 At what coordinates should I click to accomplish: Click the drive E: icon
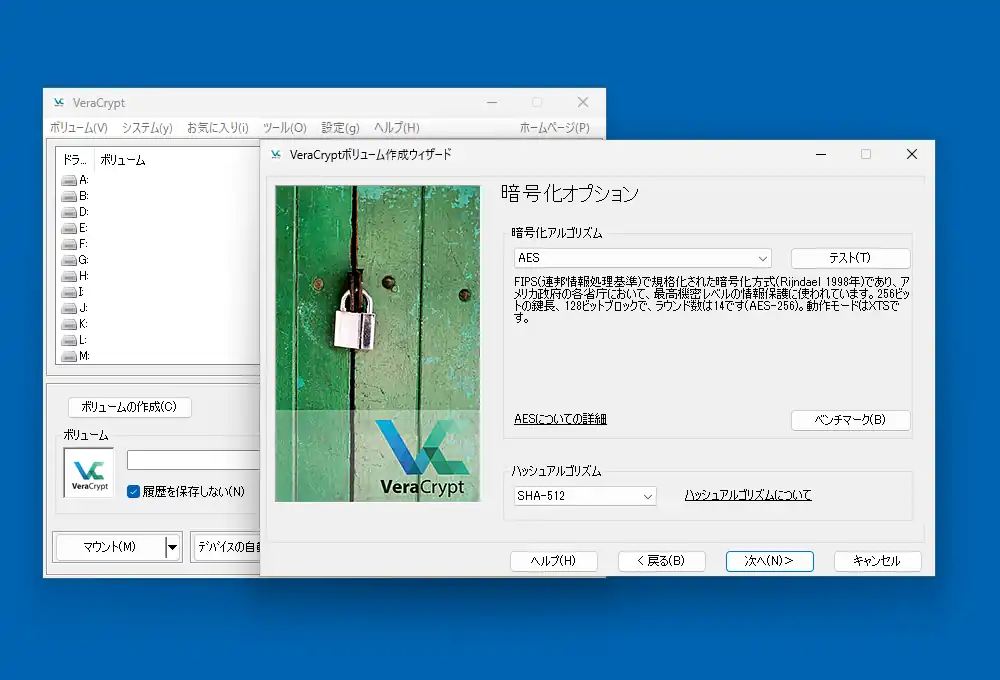tap(67, 227)
